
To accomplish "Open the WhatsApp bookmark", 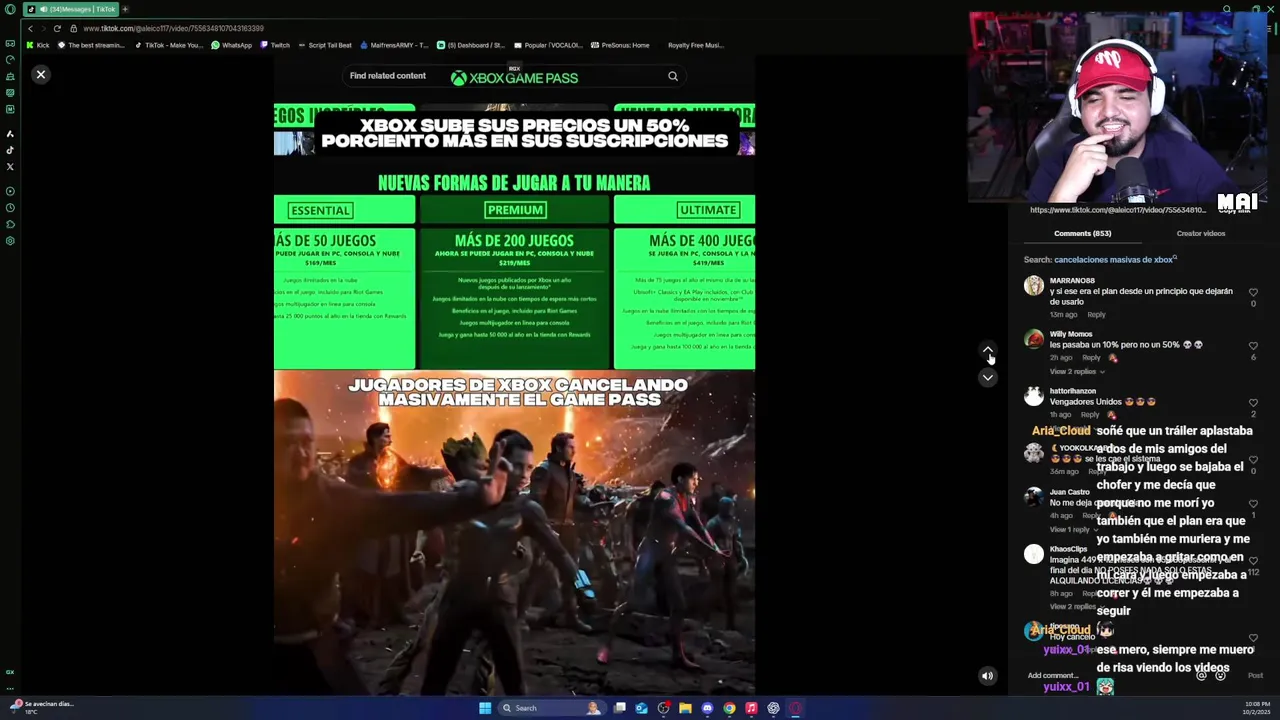I will click(x=231, y=45).
